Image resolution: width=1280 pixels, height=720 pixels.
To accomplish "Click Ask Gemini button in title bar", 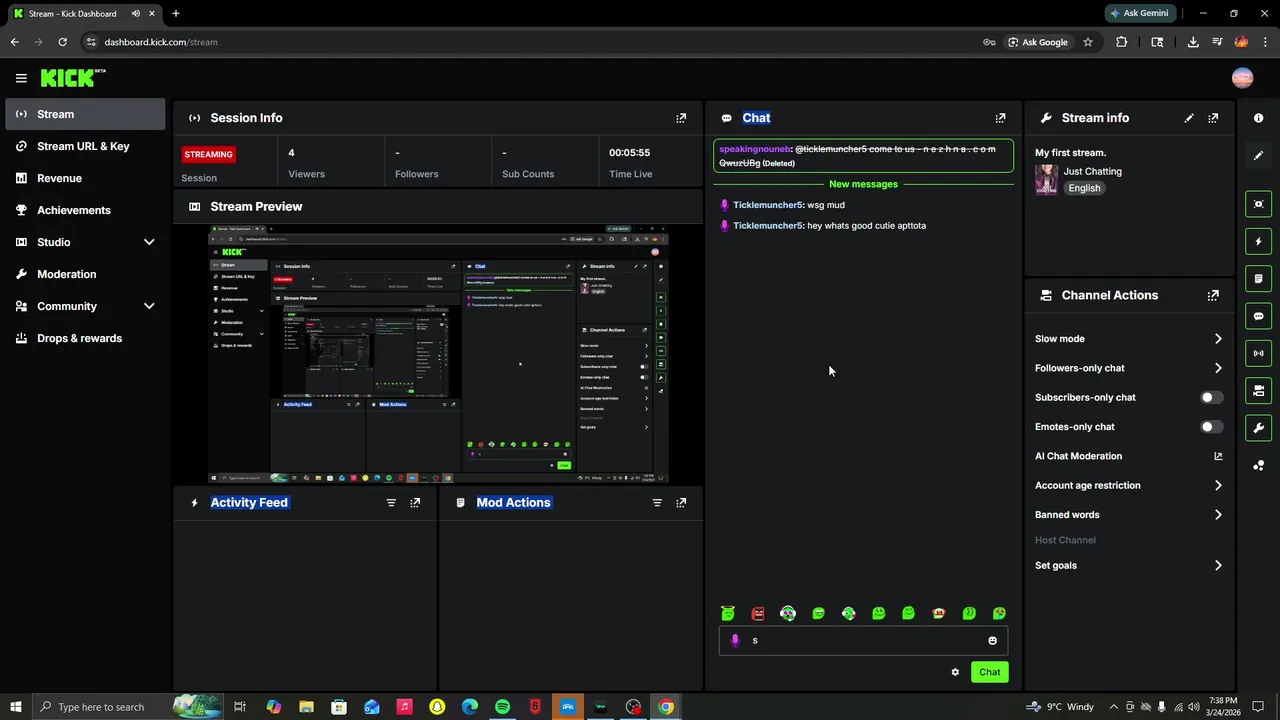I will 1138,13.
